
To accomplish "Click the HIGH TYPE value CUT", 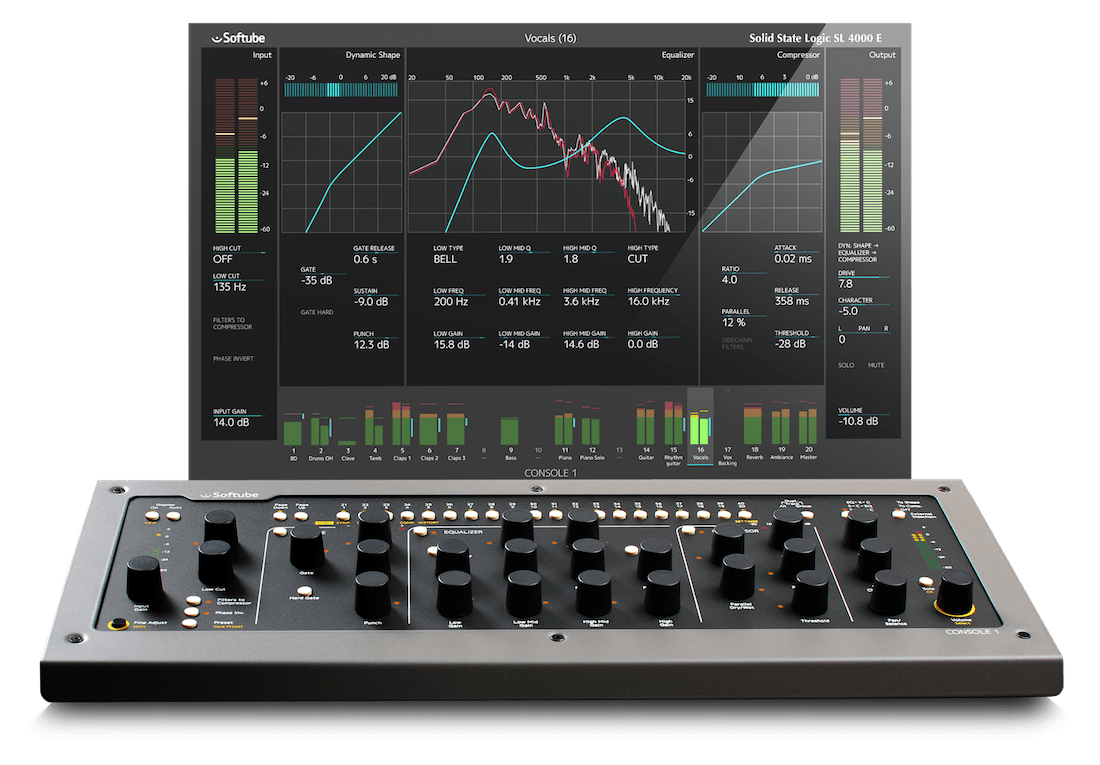I will click(x=638, y=259).
